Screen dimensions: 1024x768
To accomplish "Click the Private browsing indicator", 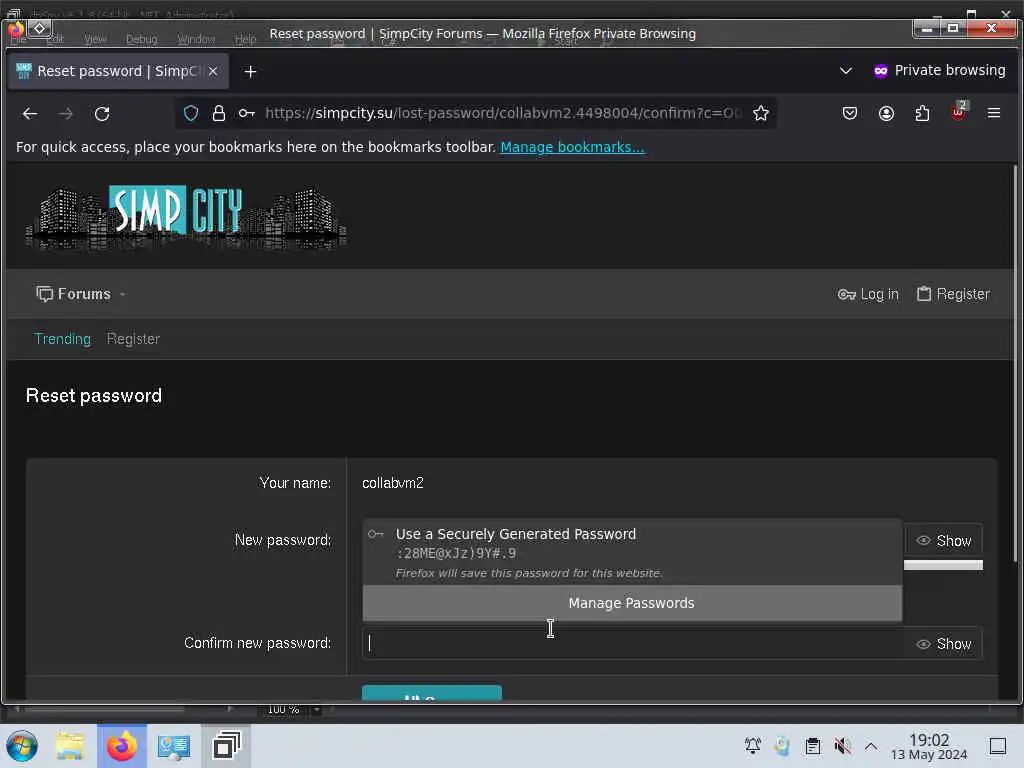I will [x=939, y=71].
